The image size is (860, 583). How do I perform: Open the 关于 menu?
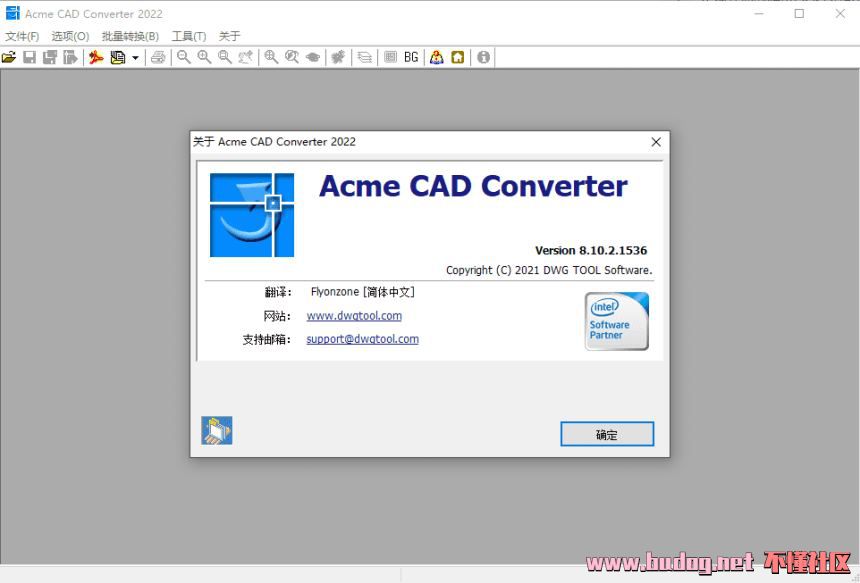(x=229, y=36)
